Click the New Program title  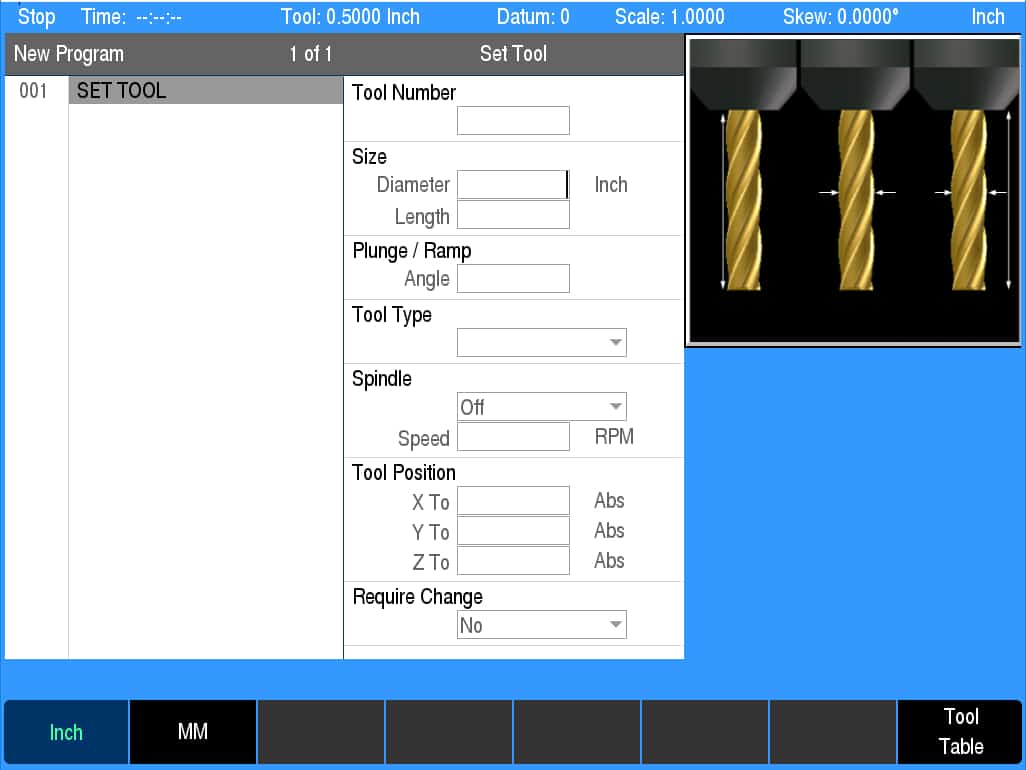click(69, 54)
